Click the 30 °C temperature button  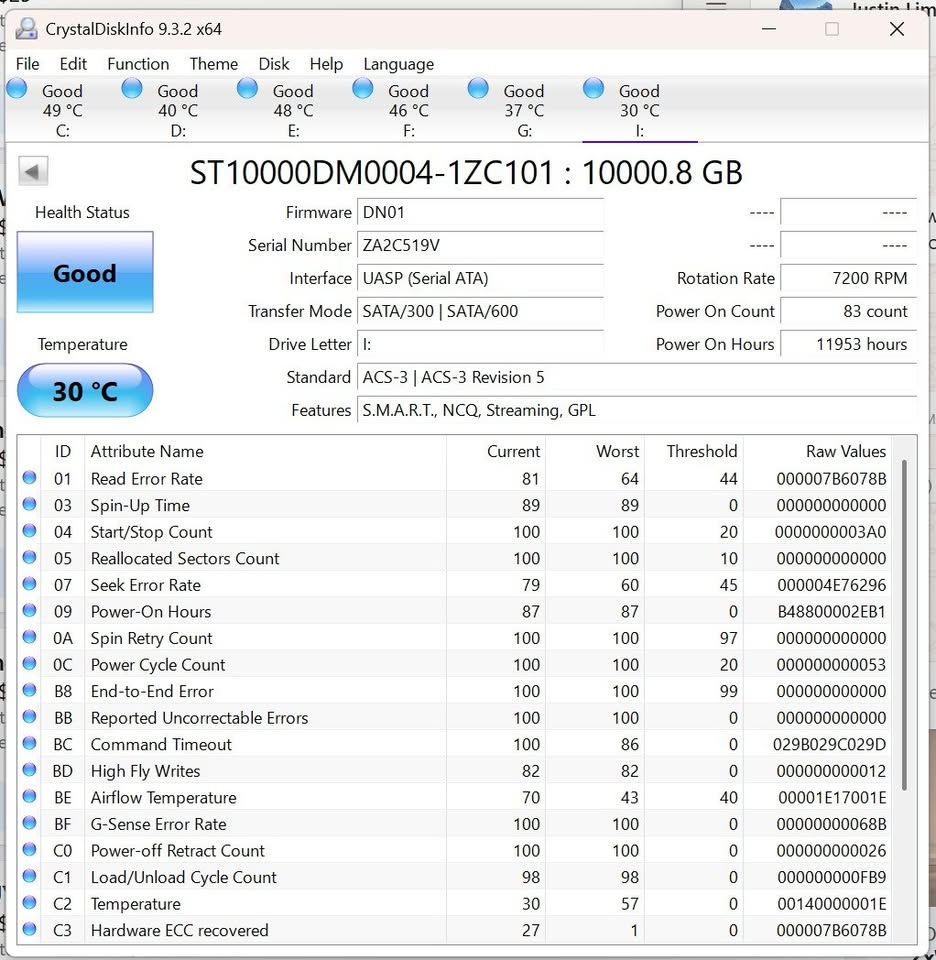point(85,391)
